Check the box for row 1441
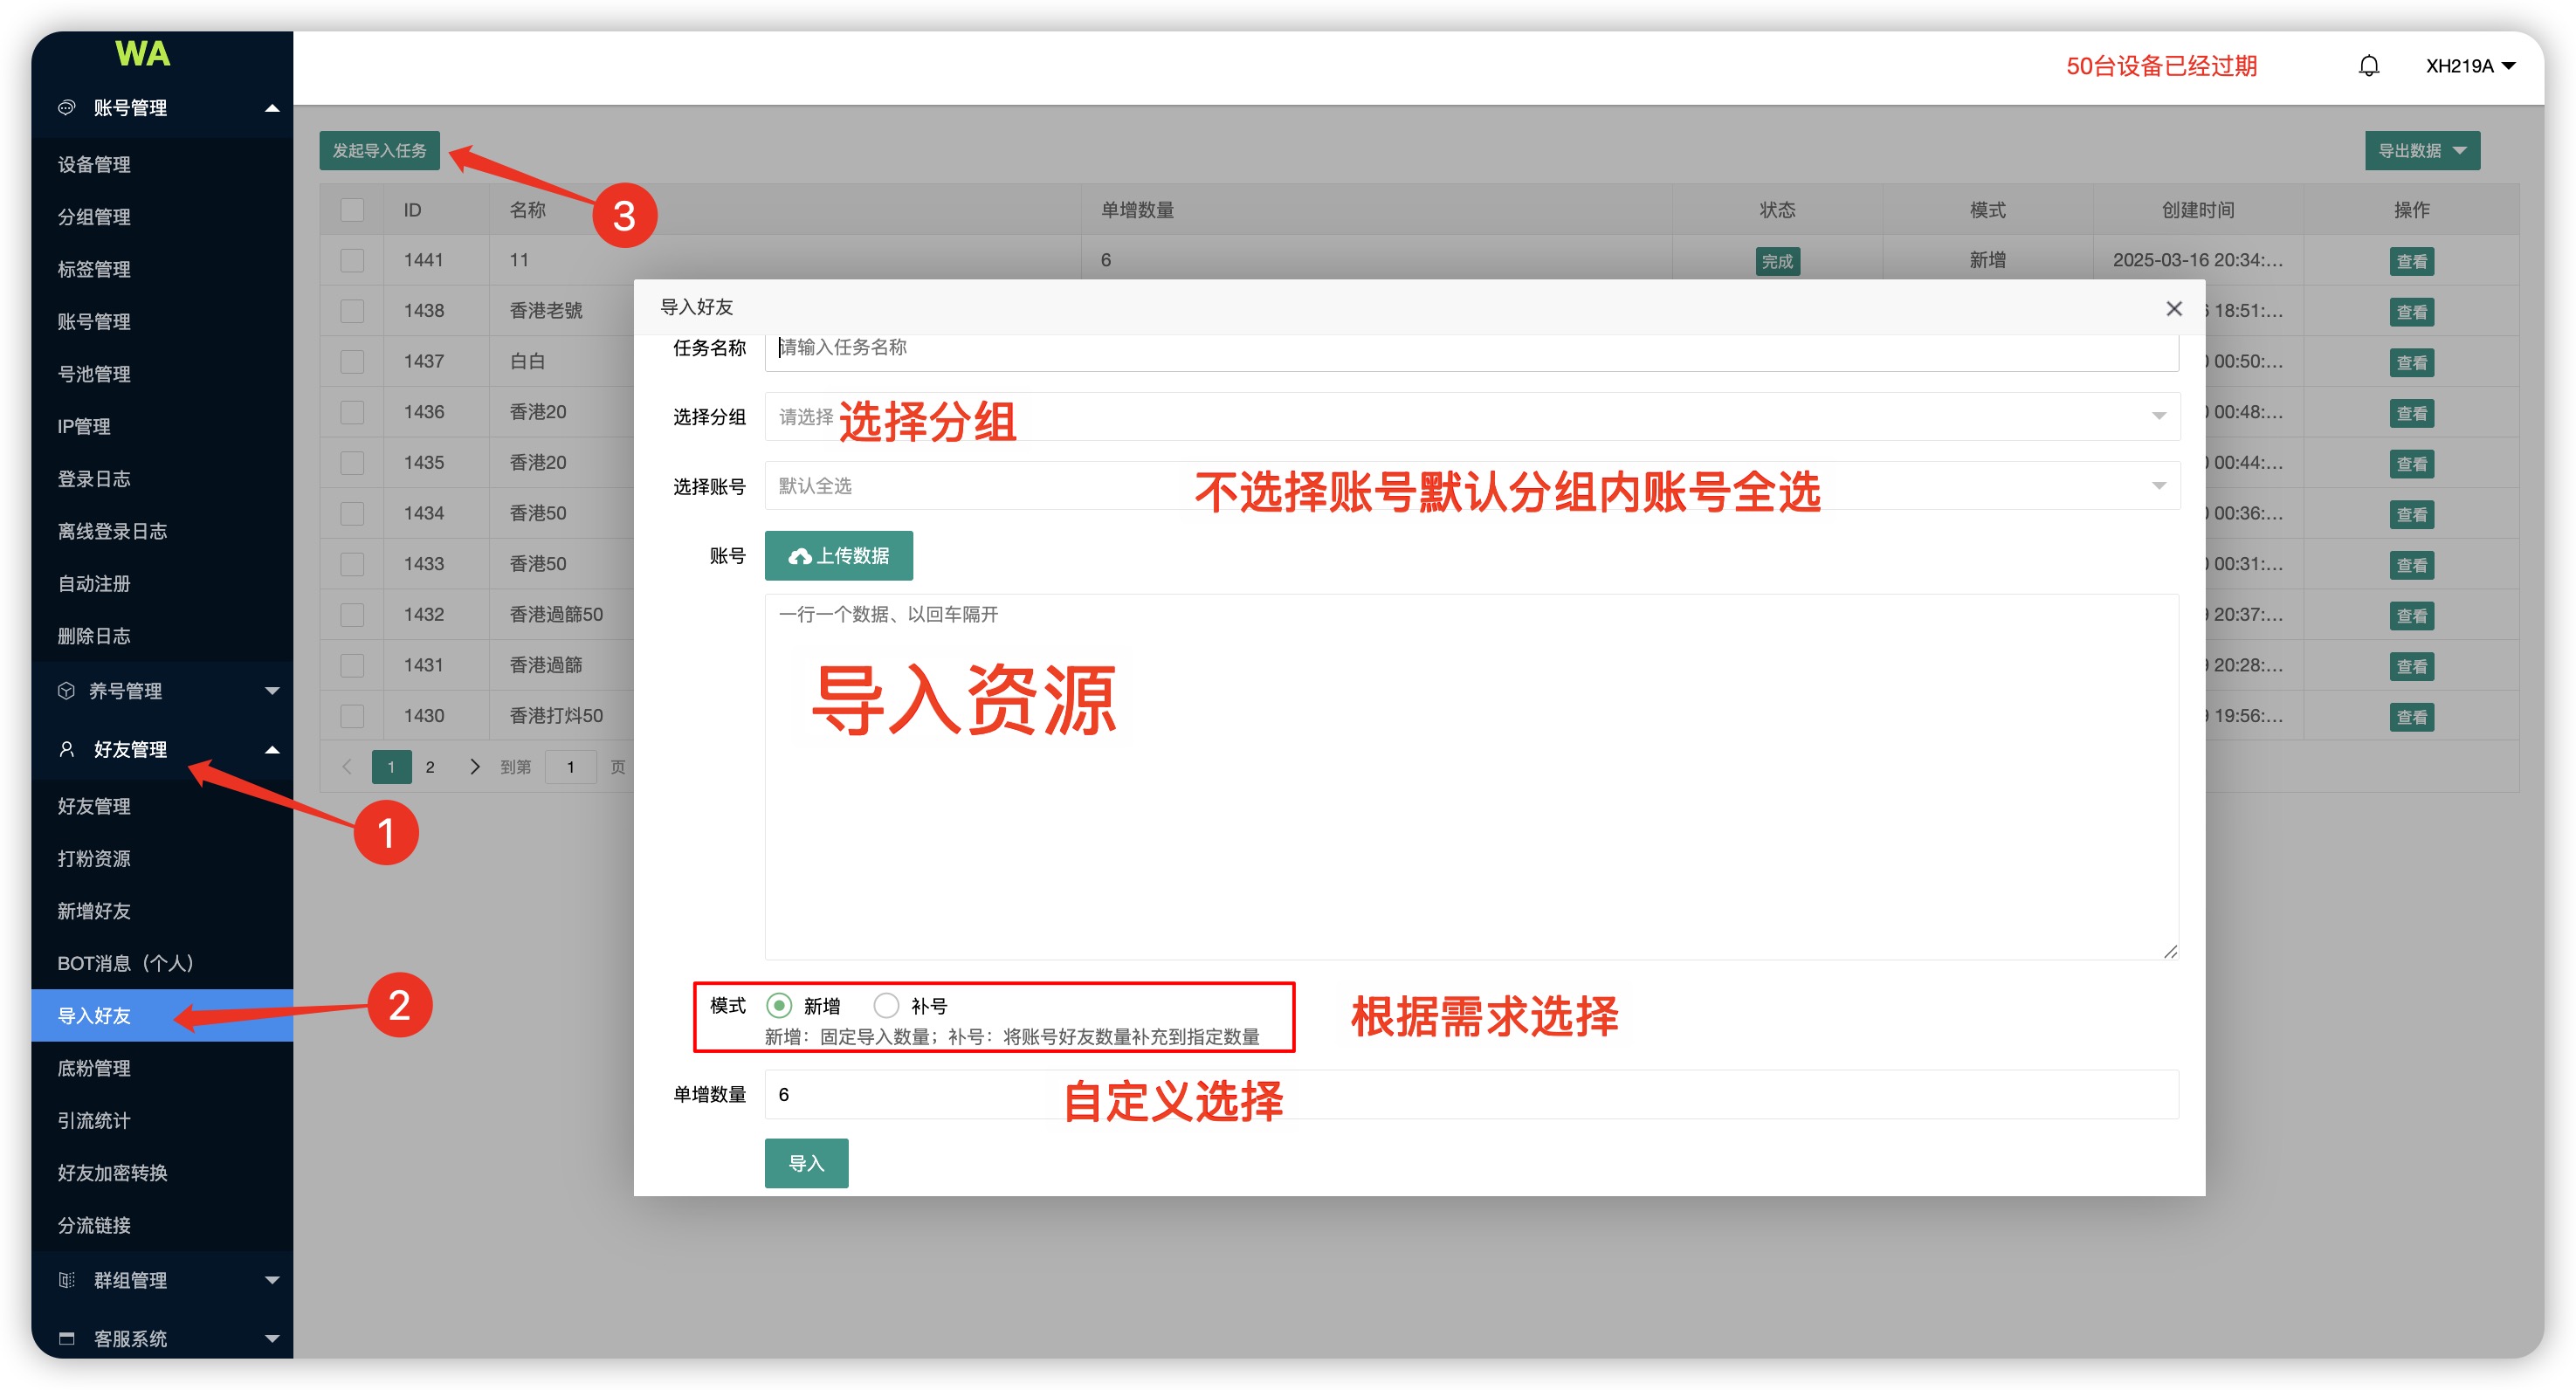Viewport: 2576px width, 1390px height. coord(352,260)
